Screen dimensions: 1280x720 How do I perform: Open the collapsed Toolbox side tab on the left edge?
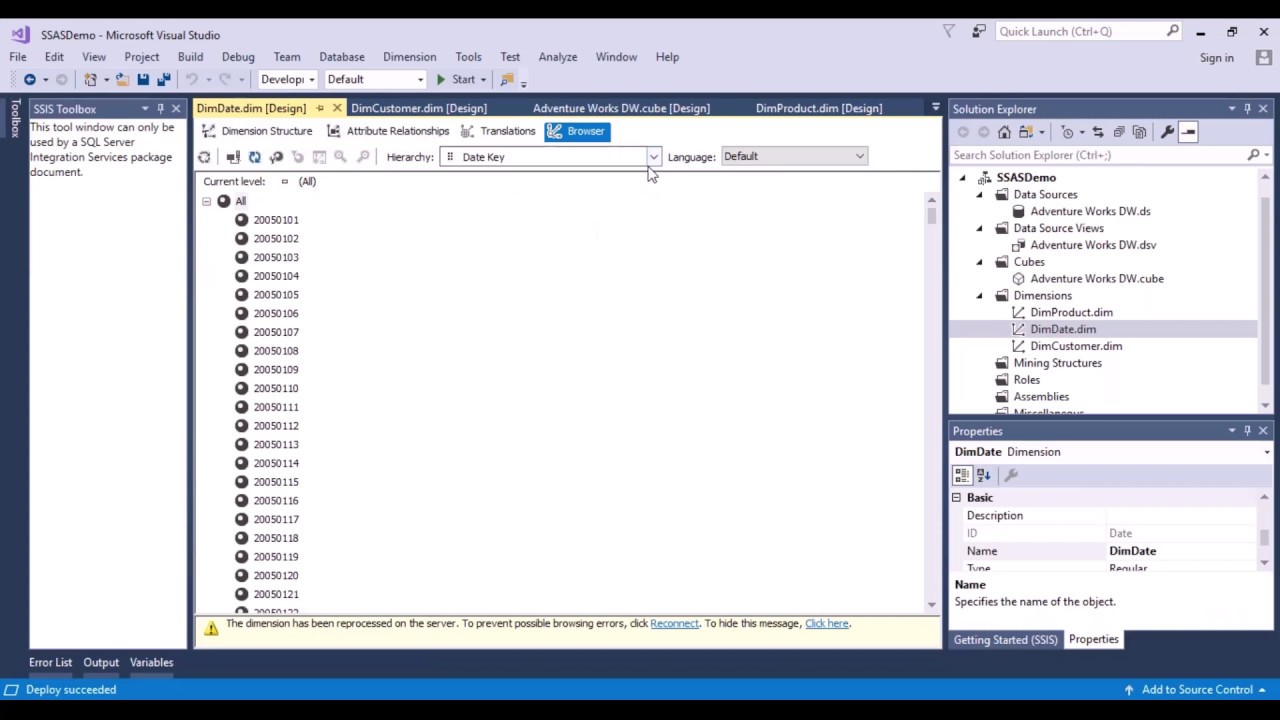click(15, 118)
